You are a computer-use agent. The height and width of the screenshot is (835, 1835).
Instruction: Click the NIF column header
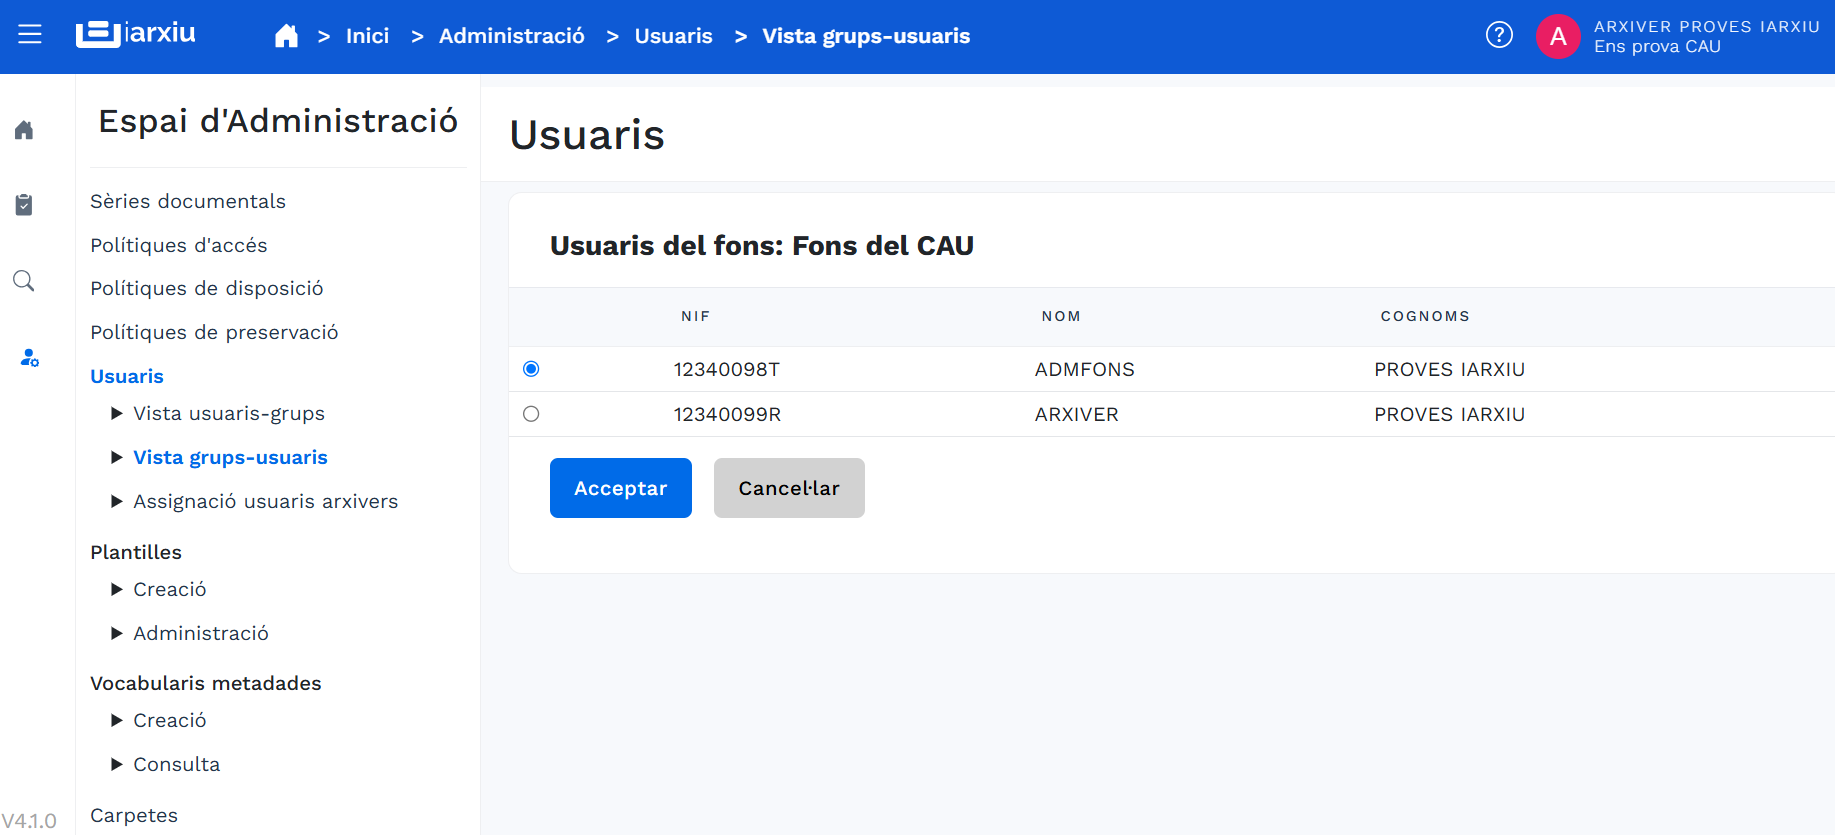pos(696,316)
